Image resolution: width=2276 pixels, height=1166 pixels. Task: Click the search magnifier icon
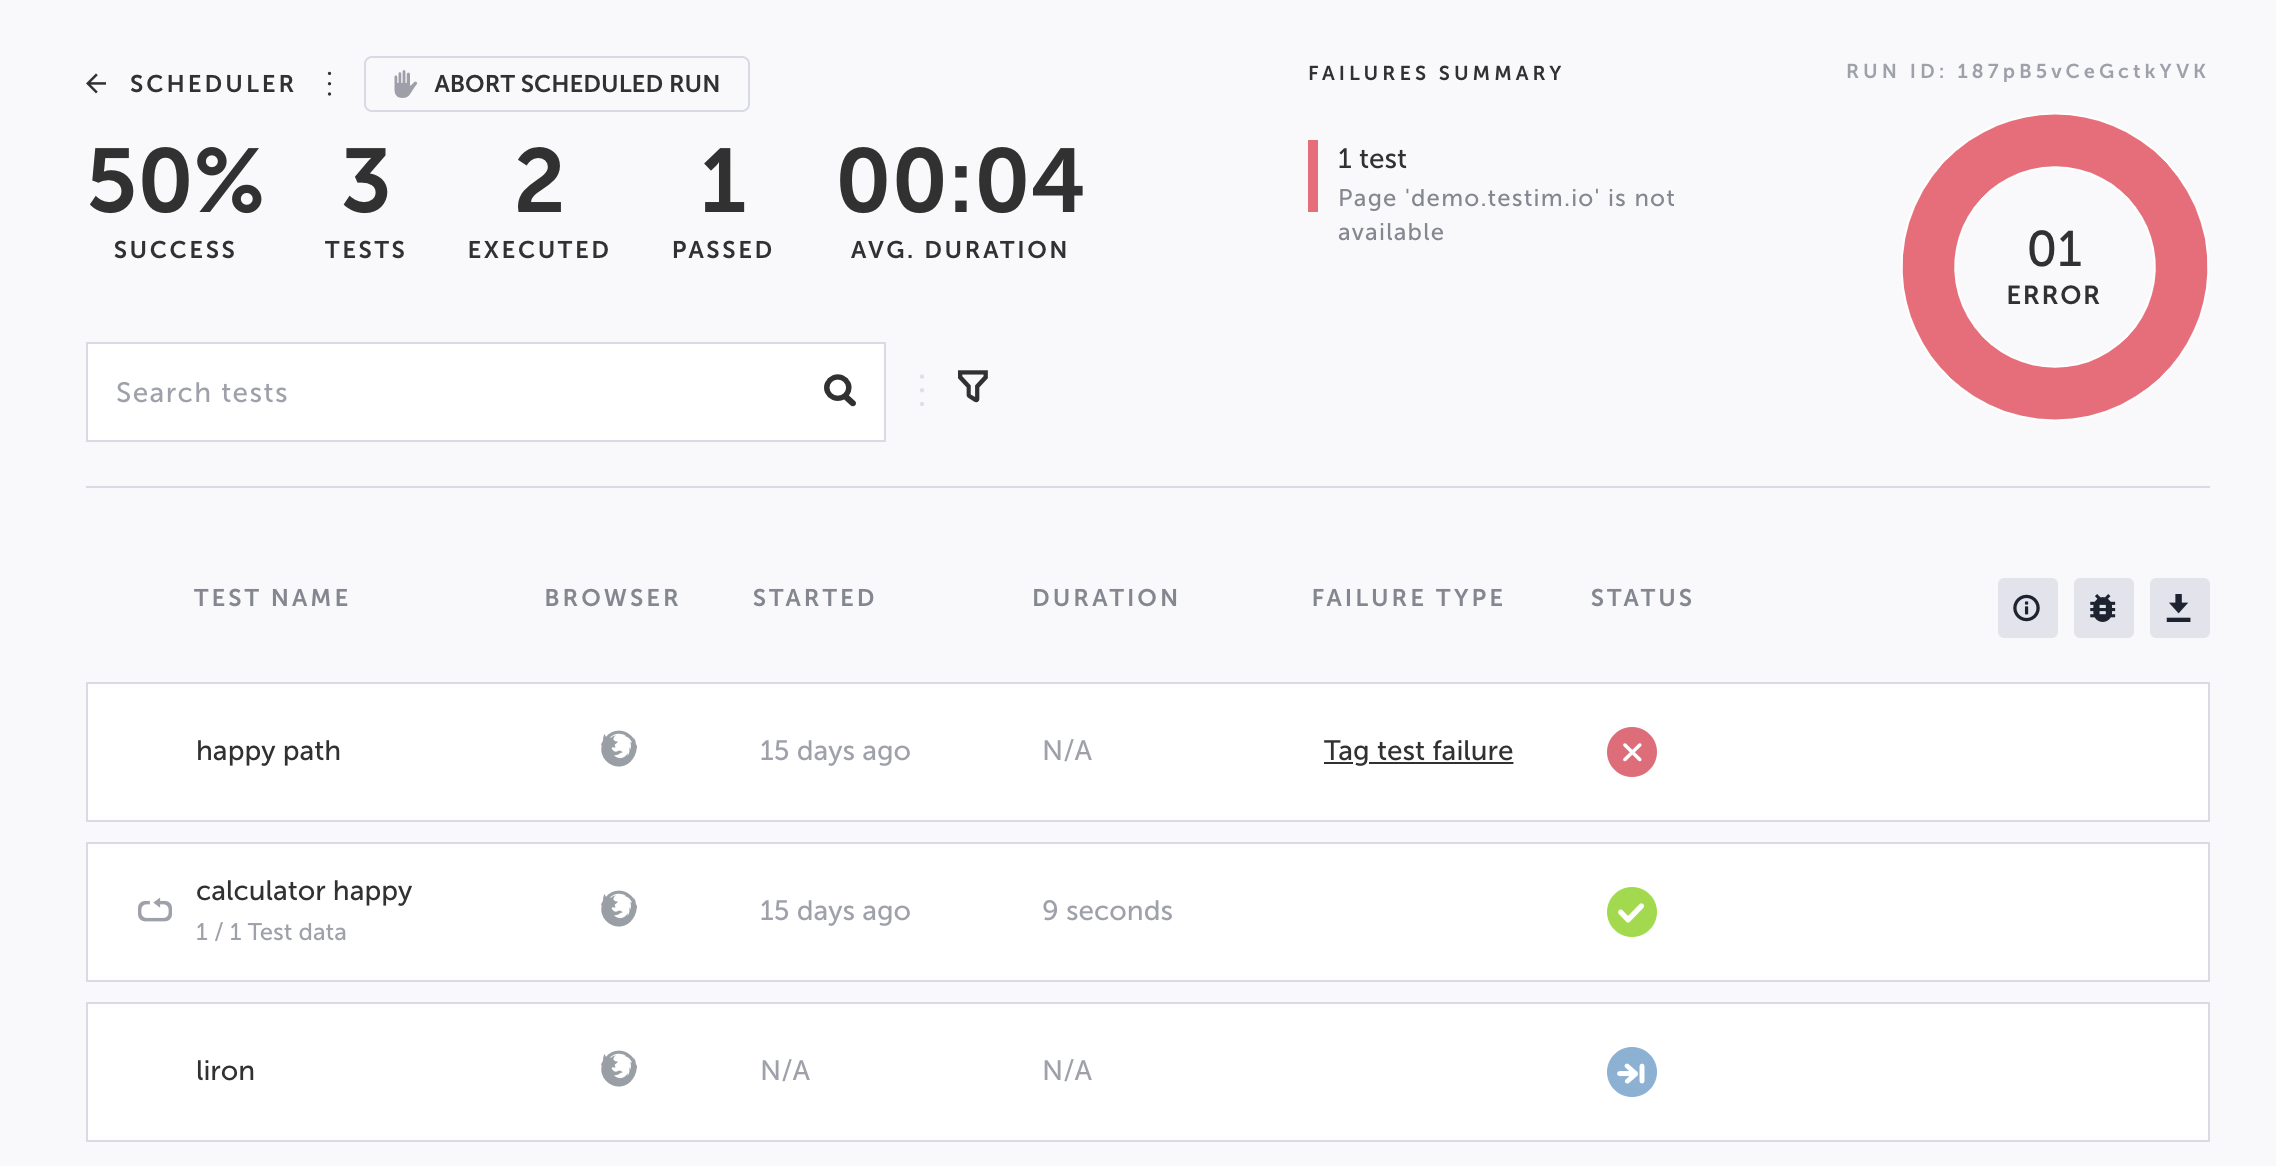coord(839,391)
